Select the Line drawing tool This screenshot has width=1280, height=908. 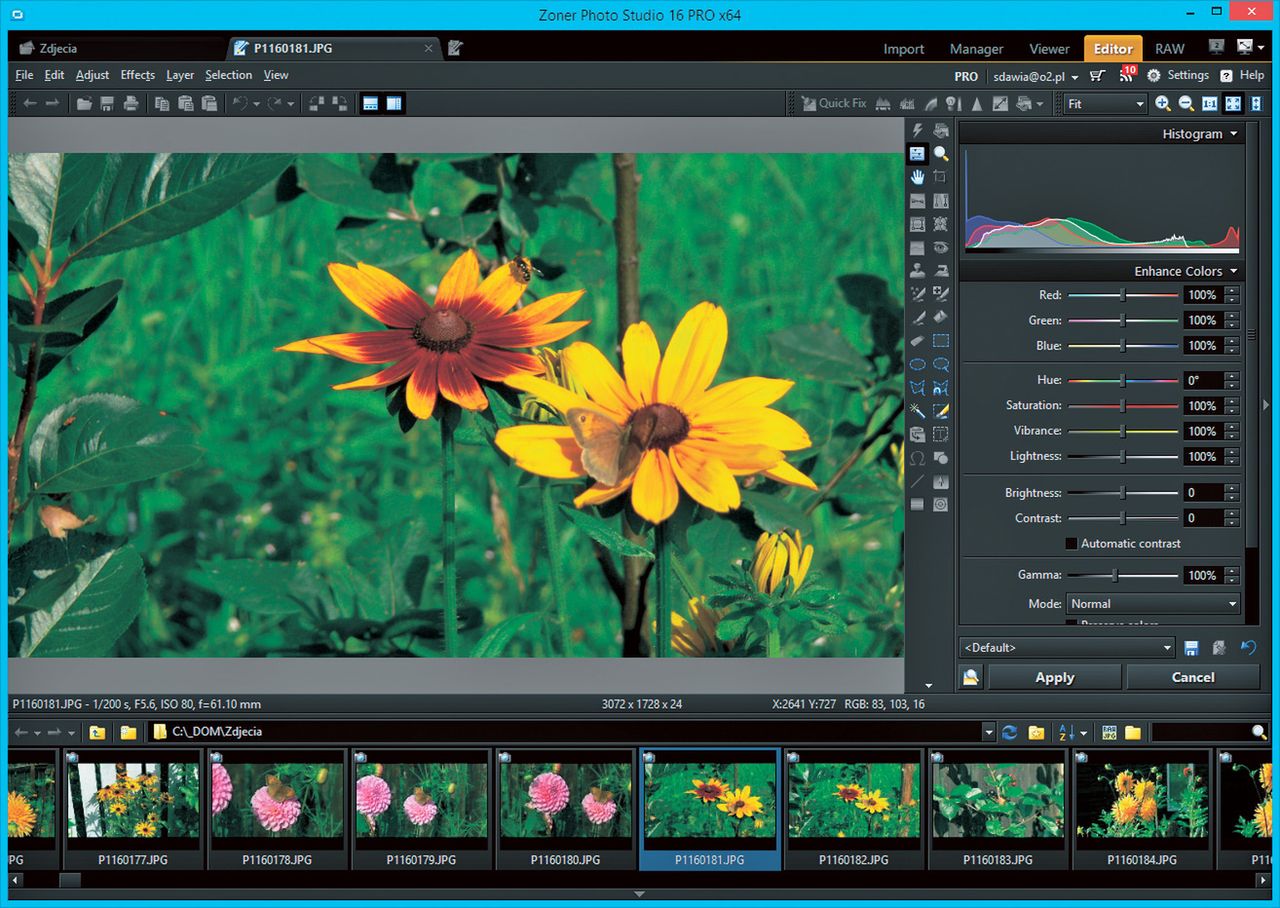click(917, 482)
